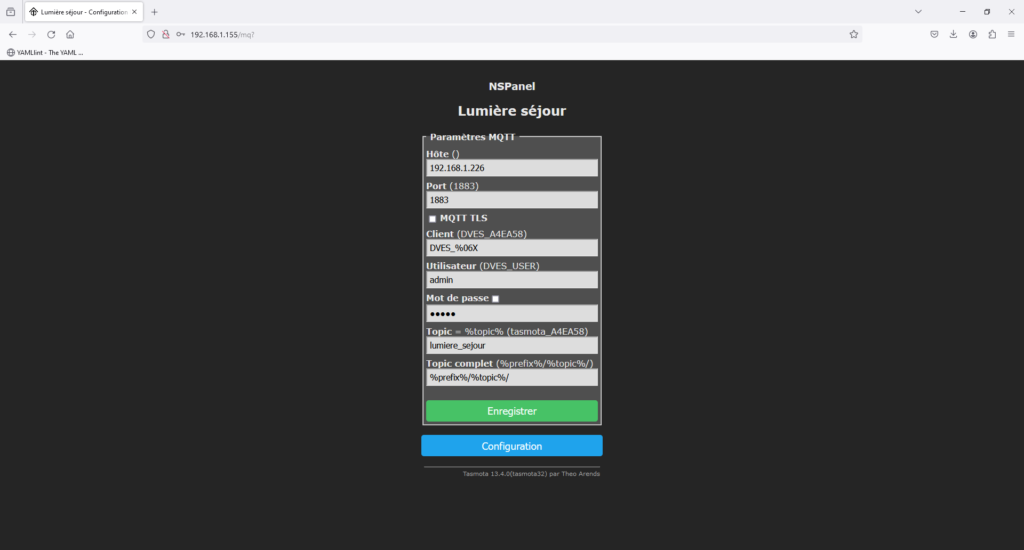Open the Firefox account icon
This screenshot has width=1024, height=550.
point(973,35)
